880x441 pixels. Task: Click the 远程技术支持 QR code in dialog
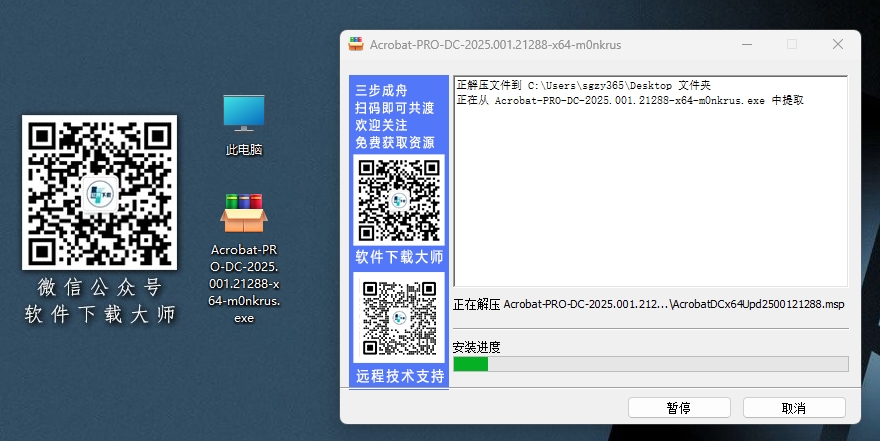(x=399, y=318)
